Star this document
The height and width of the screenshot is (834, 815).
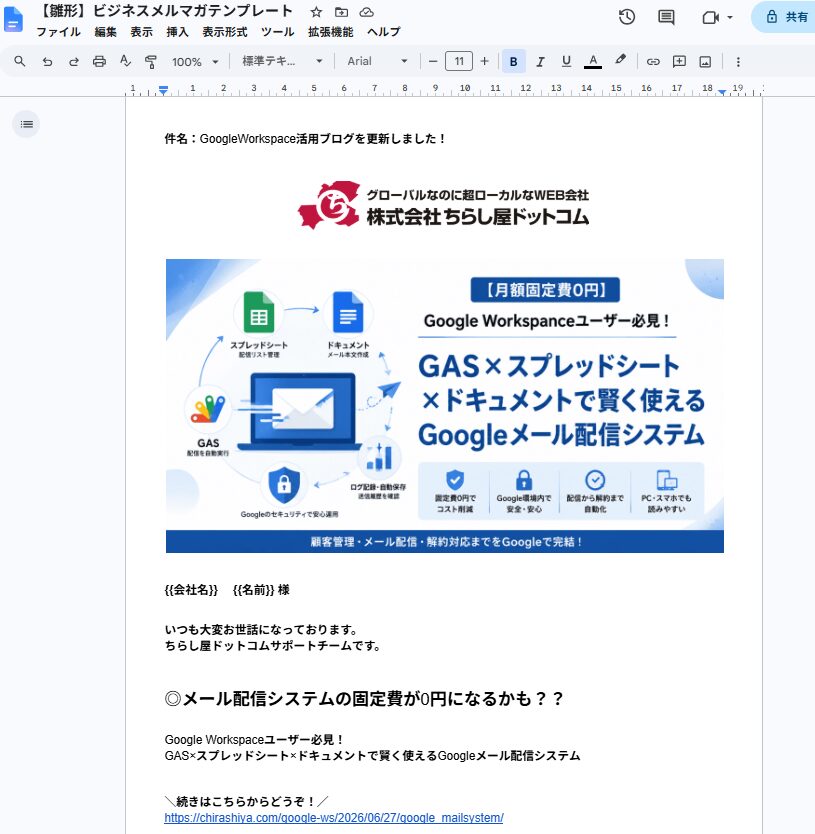pyautogui.click(x=316, y=12)
